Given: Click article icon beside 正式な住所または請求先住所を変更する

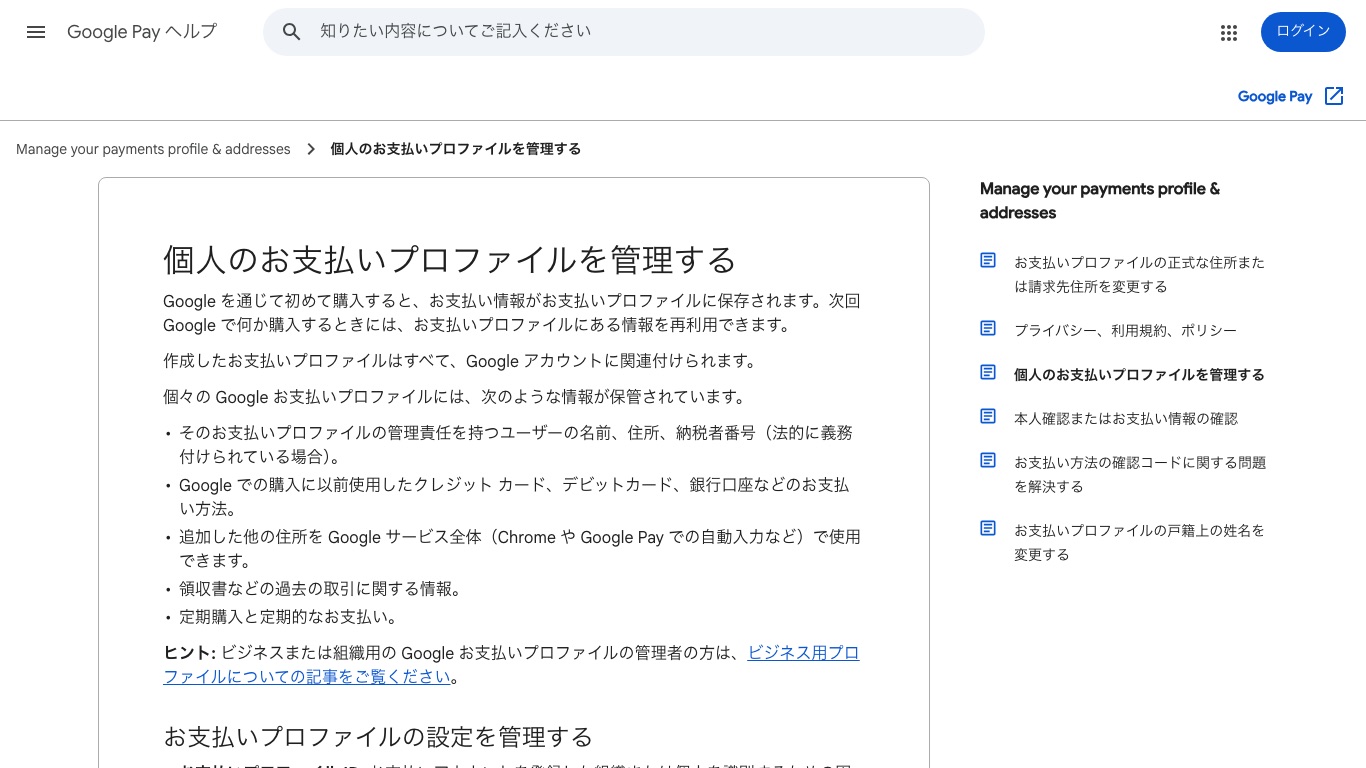Looking at the screenshot, I should pyautogui.click(x=988, y=260).
